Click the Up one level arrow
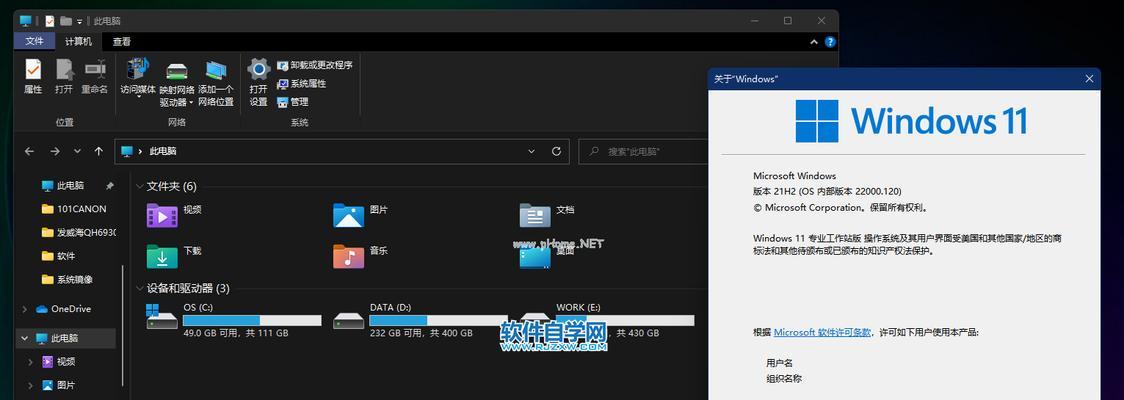 click(x=99, y=151)
